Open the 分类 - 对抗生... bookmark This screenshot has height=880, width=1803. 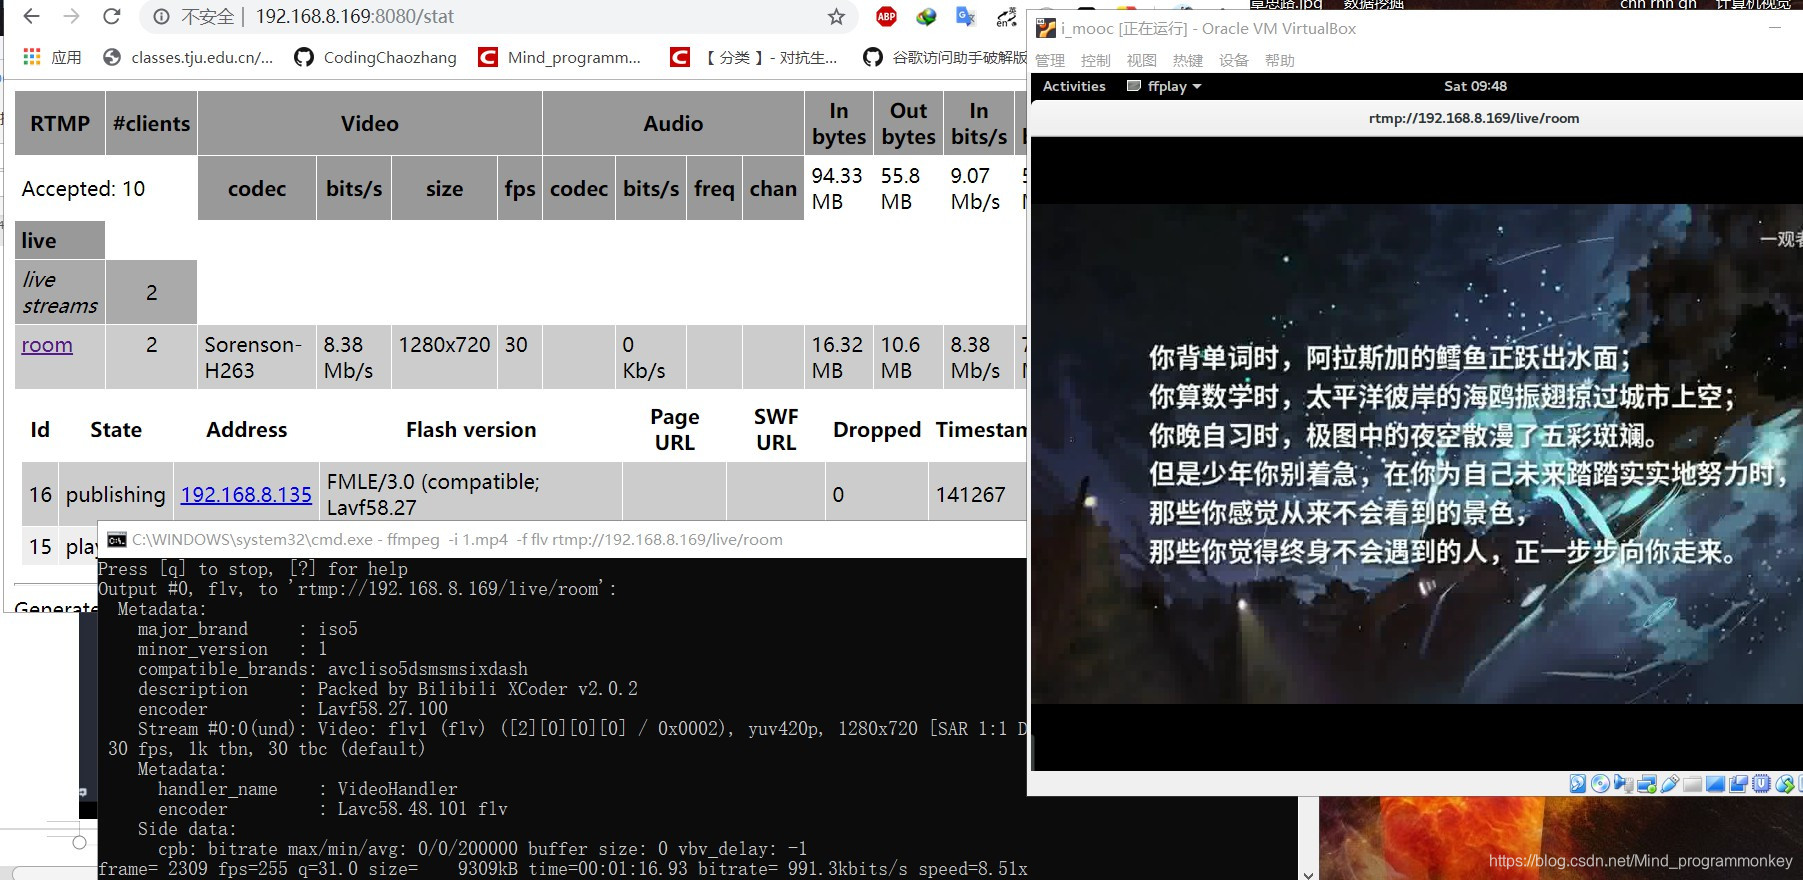click(754, 57)
